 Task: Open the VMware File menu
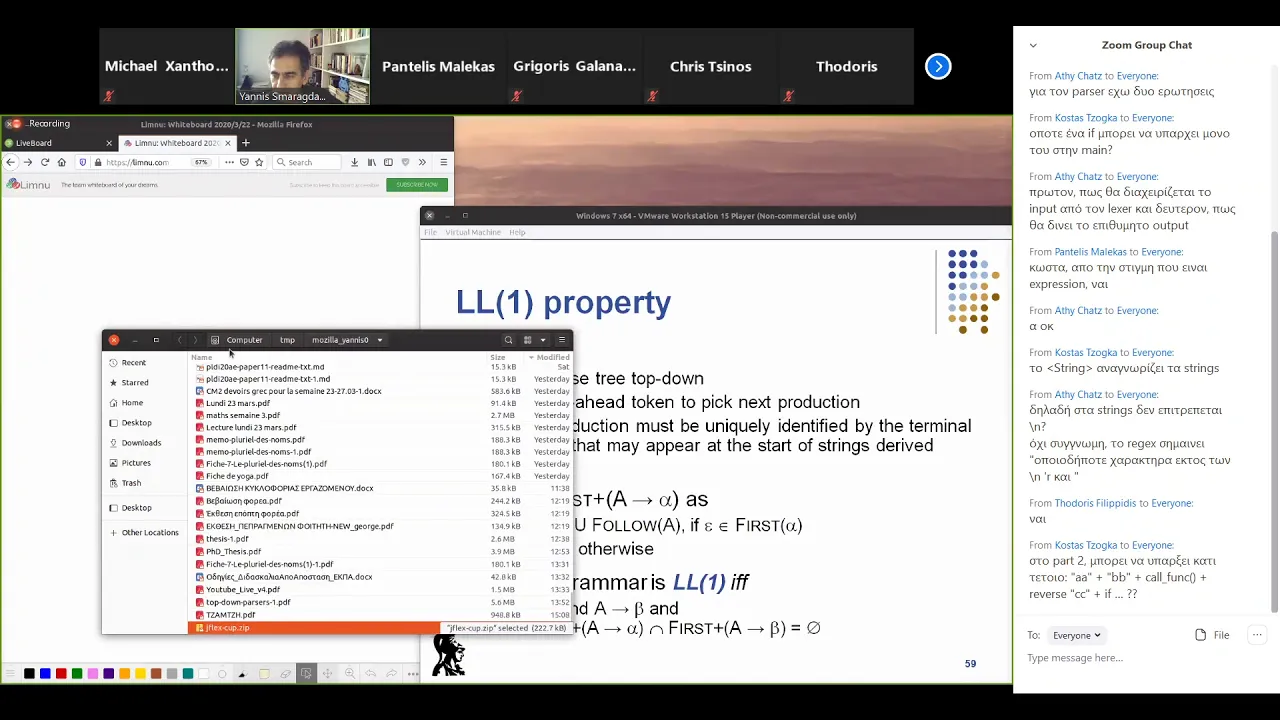[x=430, y=232]
